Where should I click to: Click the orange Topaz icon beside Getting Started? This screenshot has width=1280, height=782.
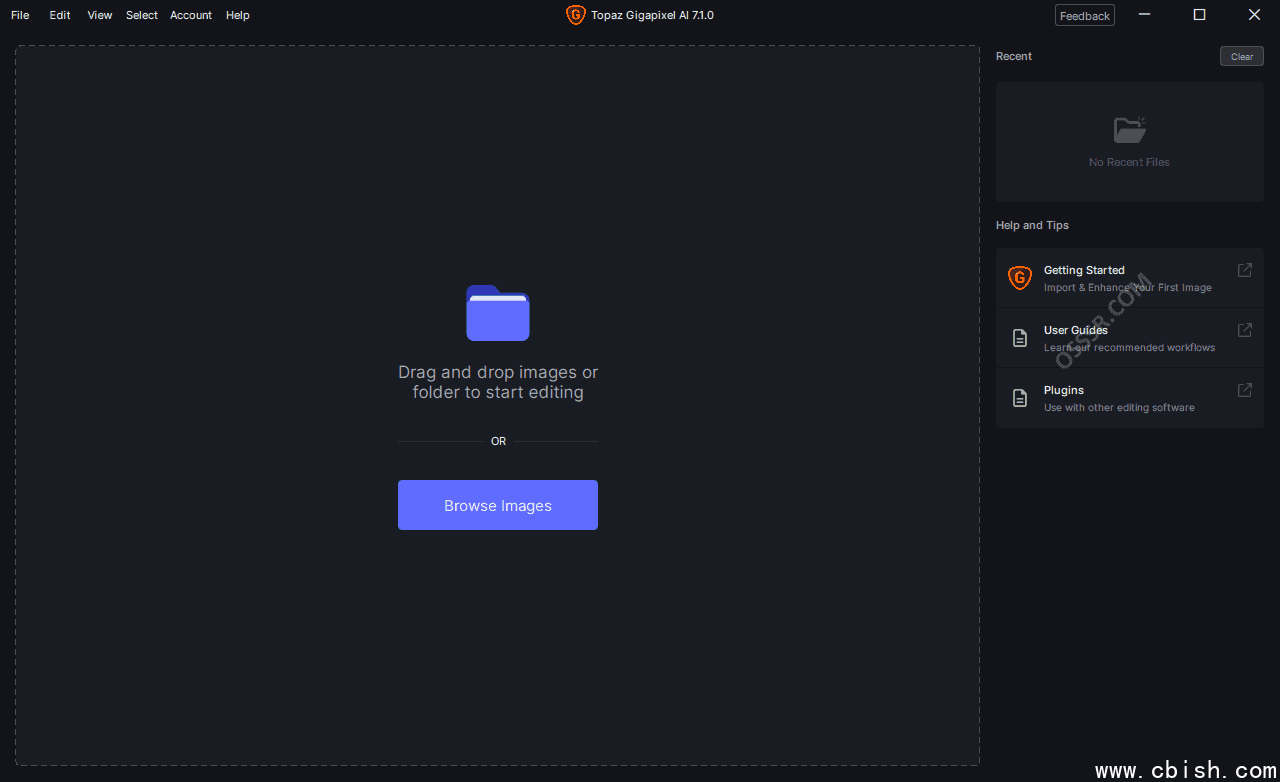tap(1019, 278)
